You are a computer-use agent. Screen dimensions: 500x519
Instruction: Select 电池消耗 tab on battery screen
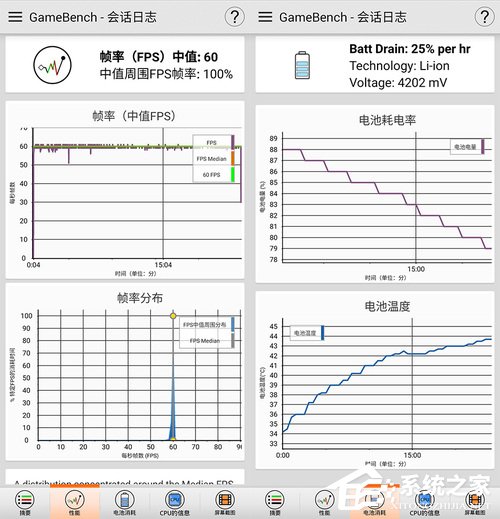(x=375, y=503)
